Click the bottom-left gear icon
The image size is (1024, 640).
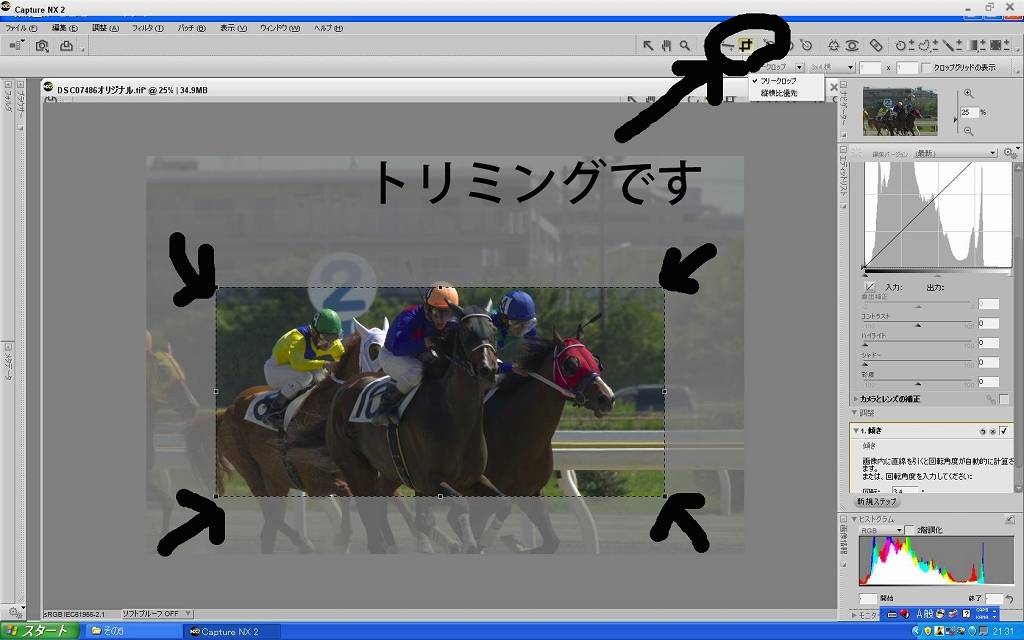coord(14,612)
